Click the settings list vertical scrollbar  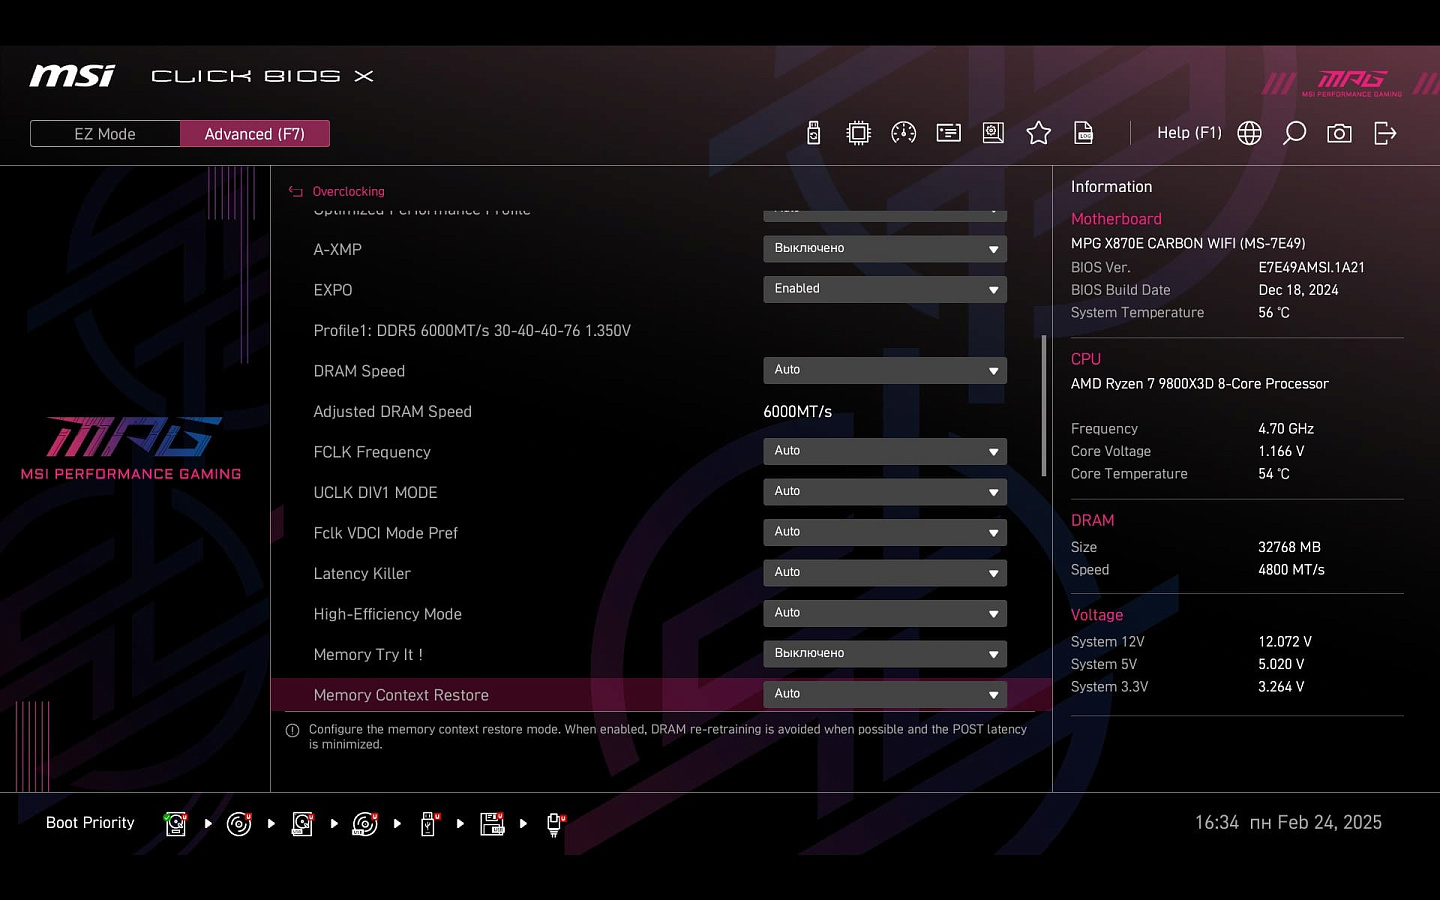(x=1044, y=405)
